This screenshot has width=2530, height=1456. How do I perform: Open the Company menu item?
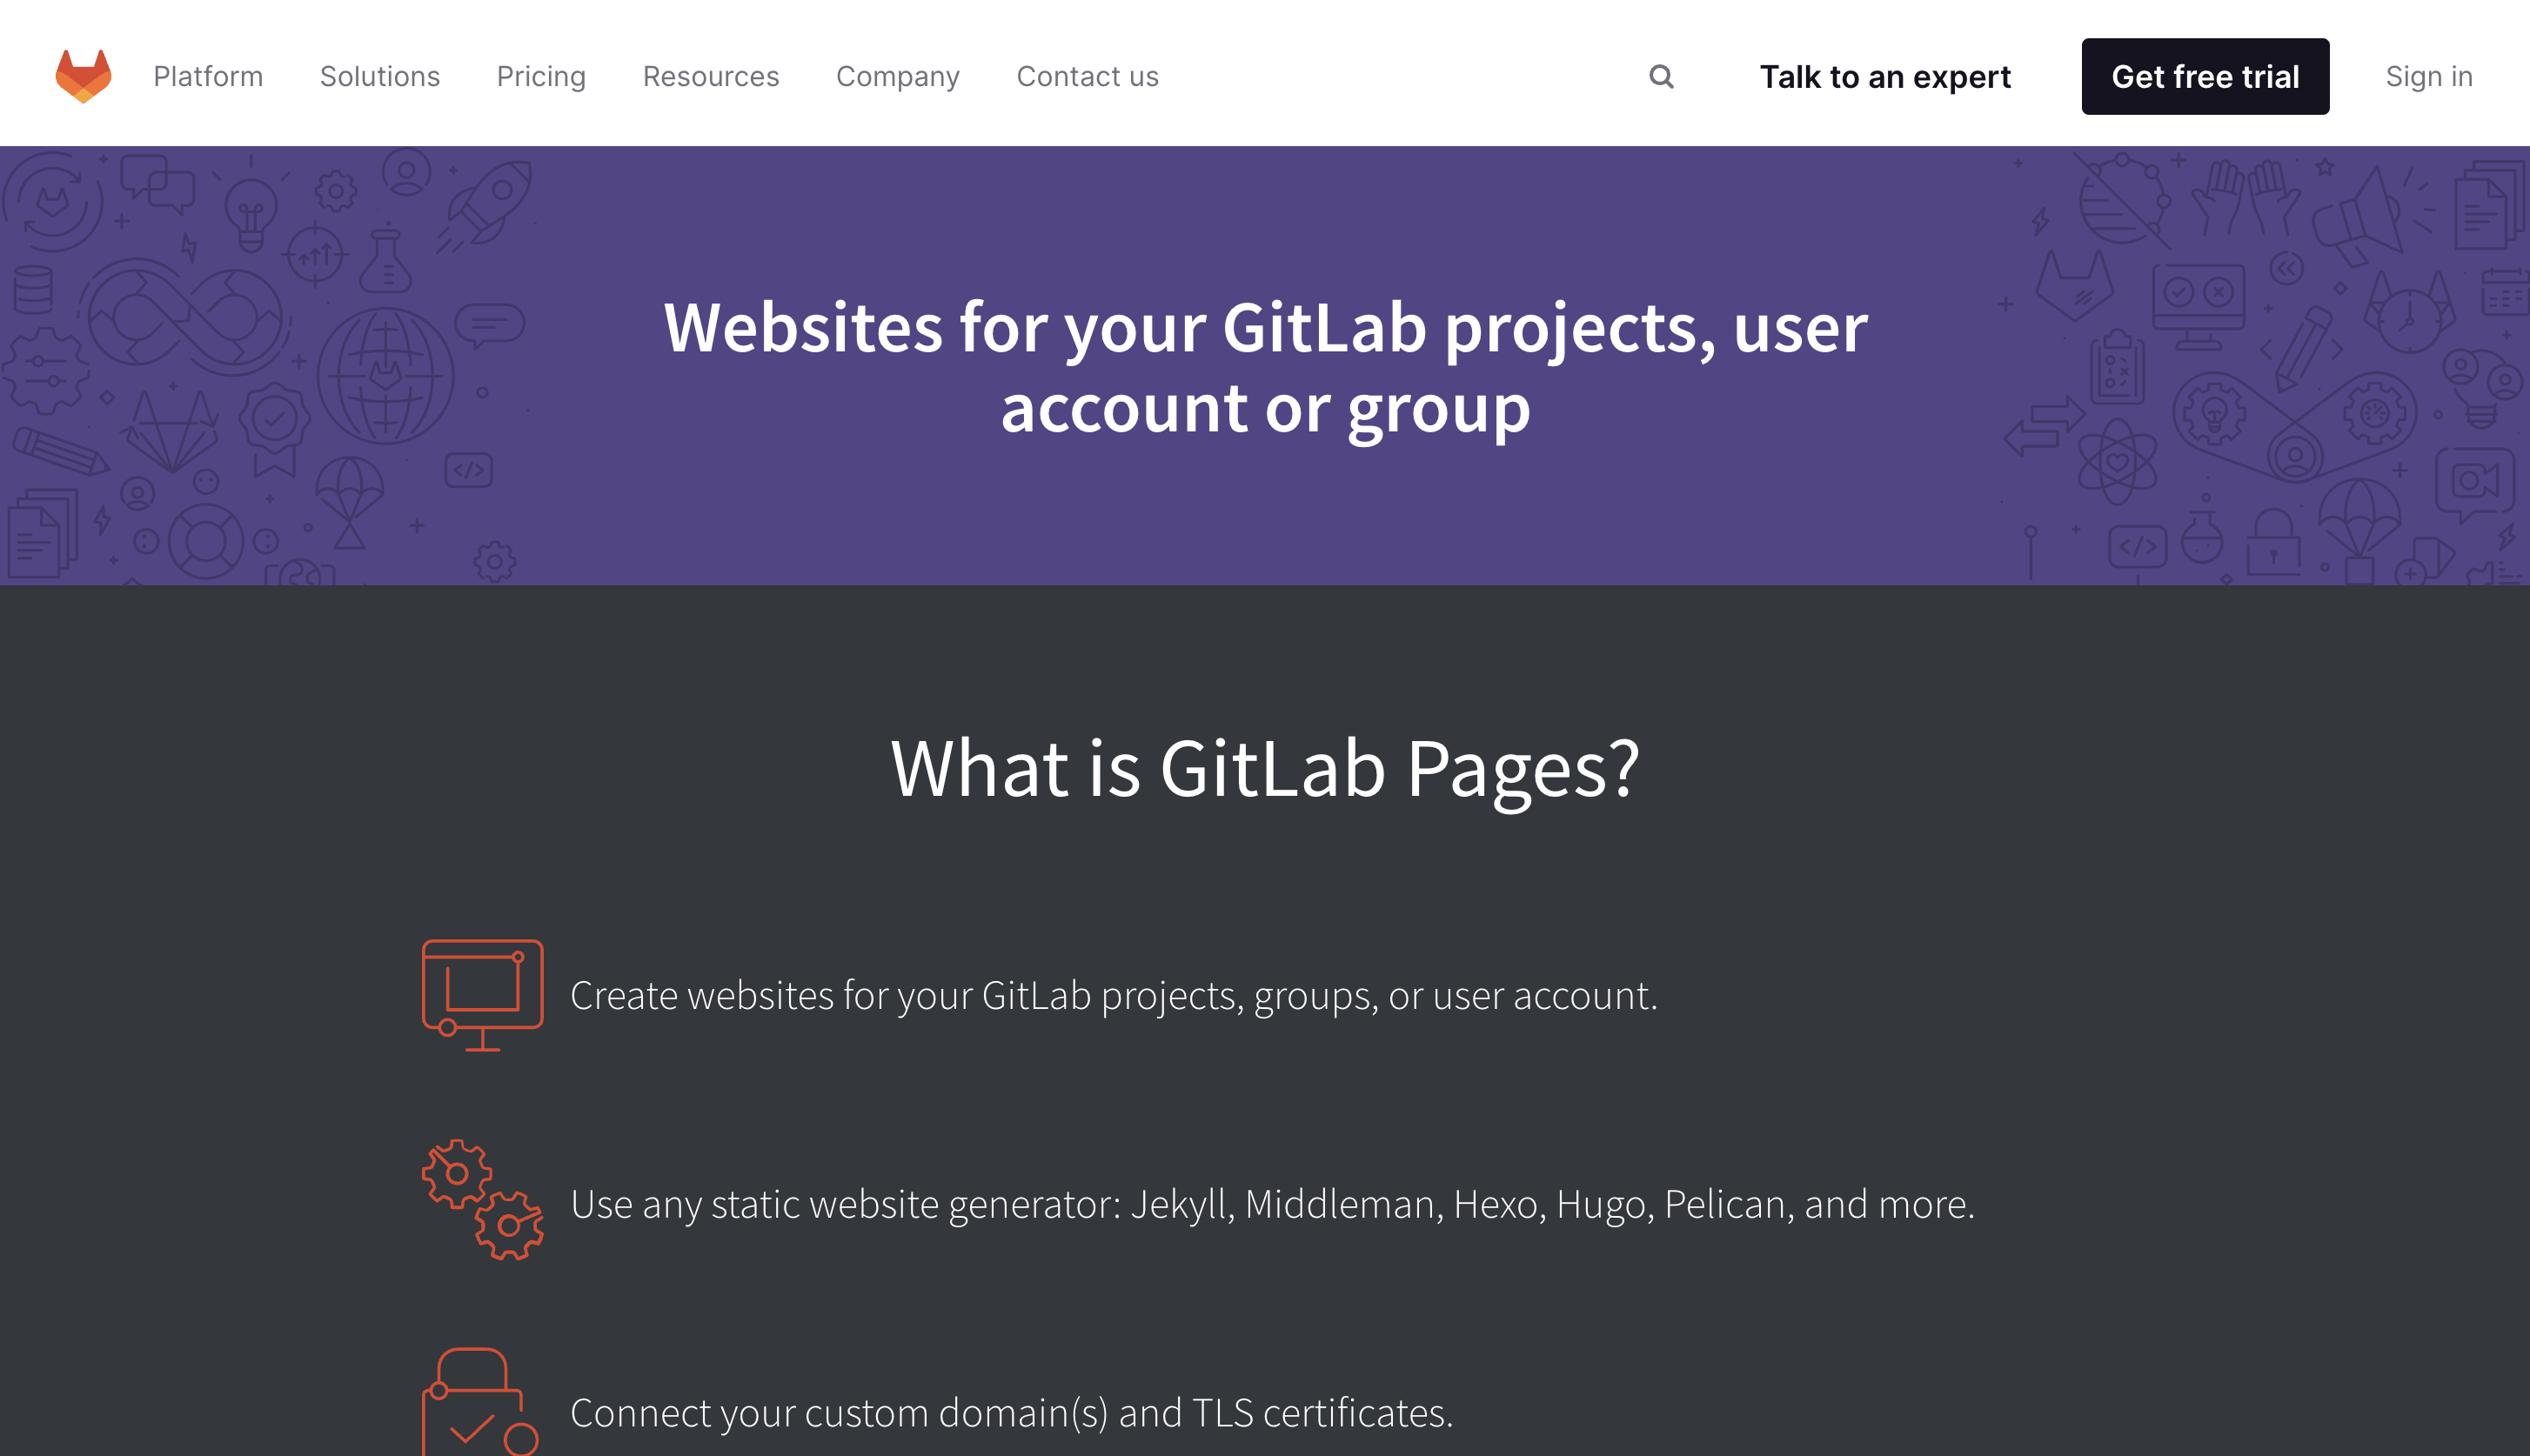(x=899, y=75)
